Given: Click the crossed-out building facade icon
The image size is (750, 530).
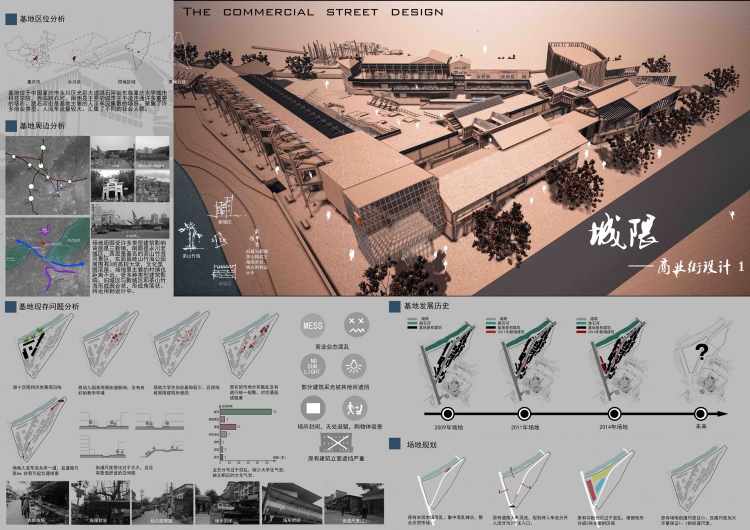Looking at the screenshot, I should 336,443.
